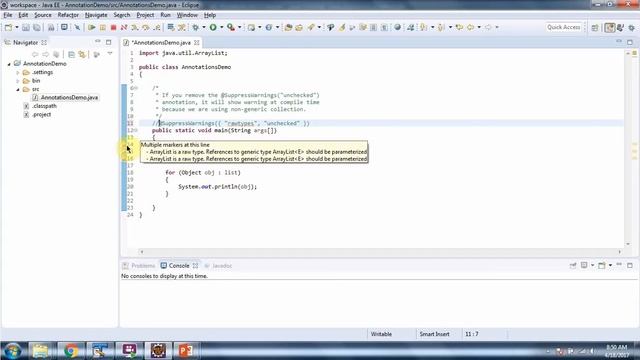Image resolution: width=640 pixels, height=360 pixels.
Task: Expand the bin folder
Action: point(18,81)
